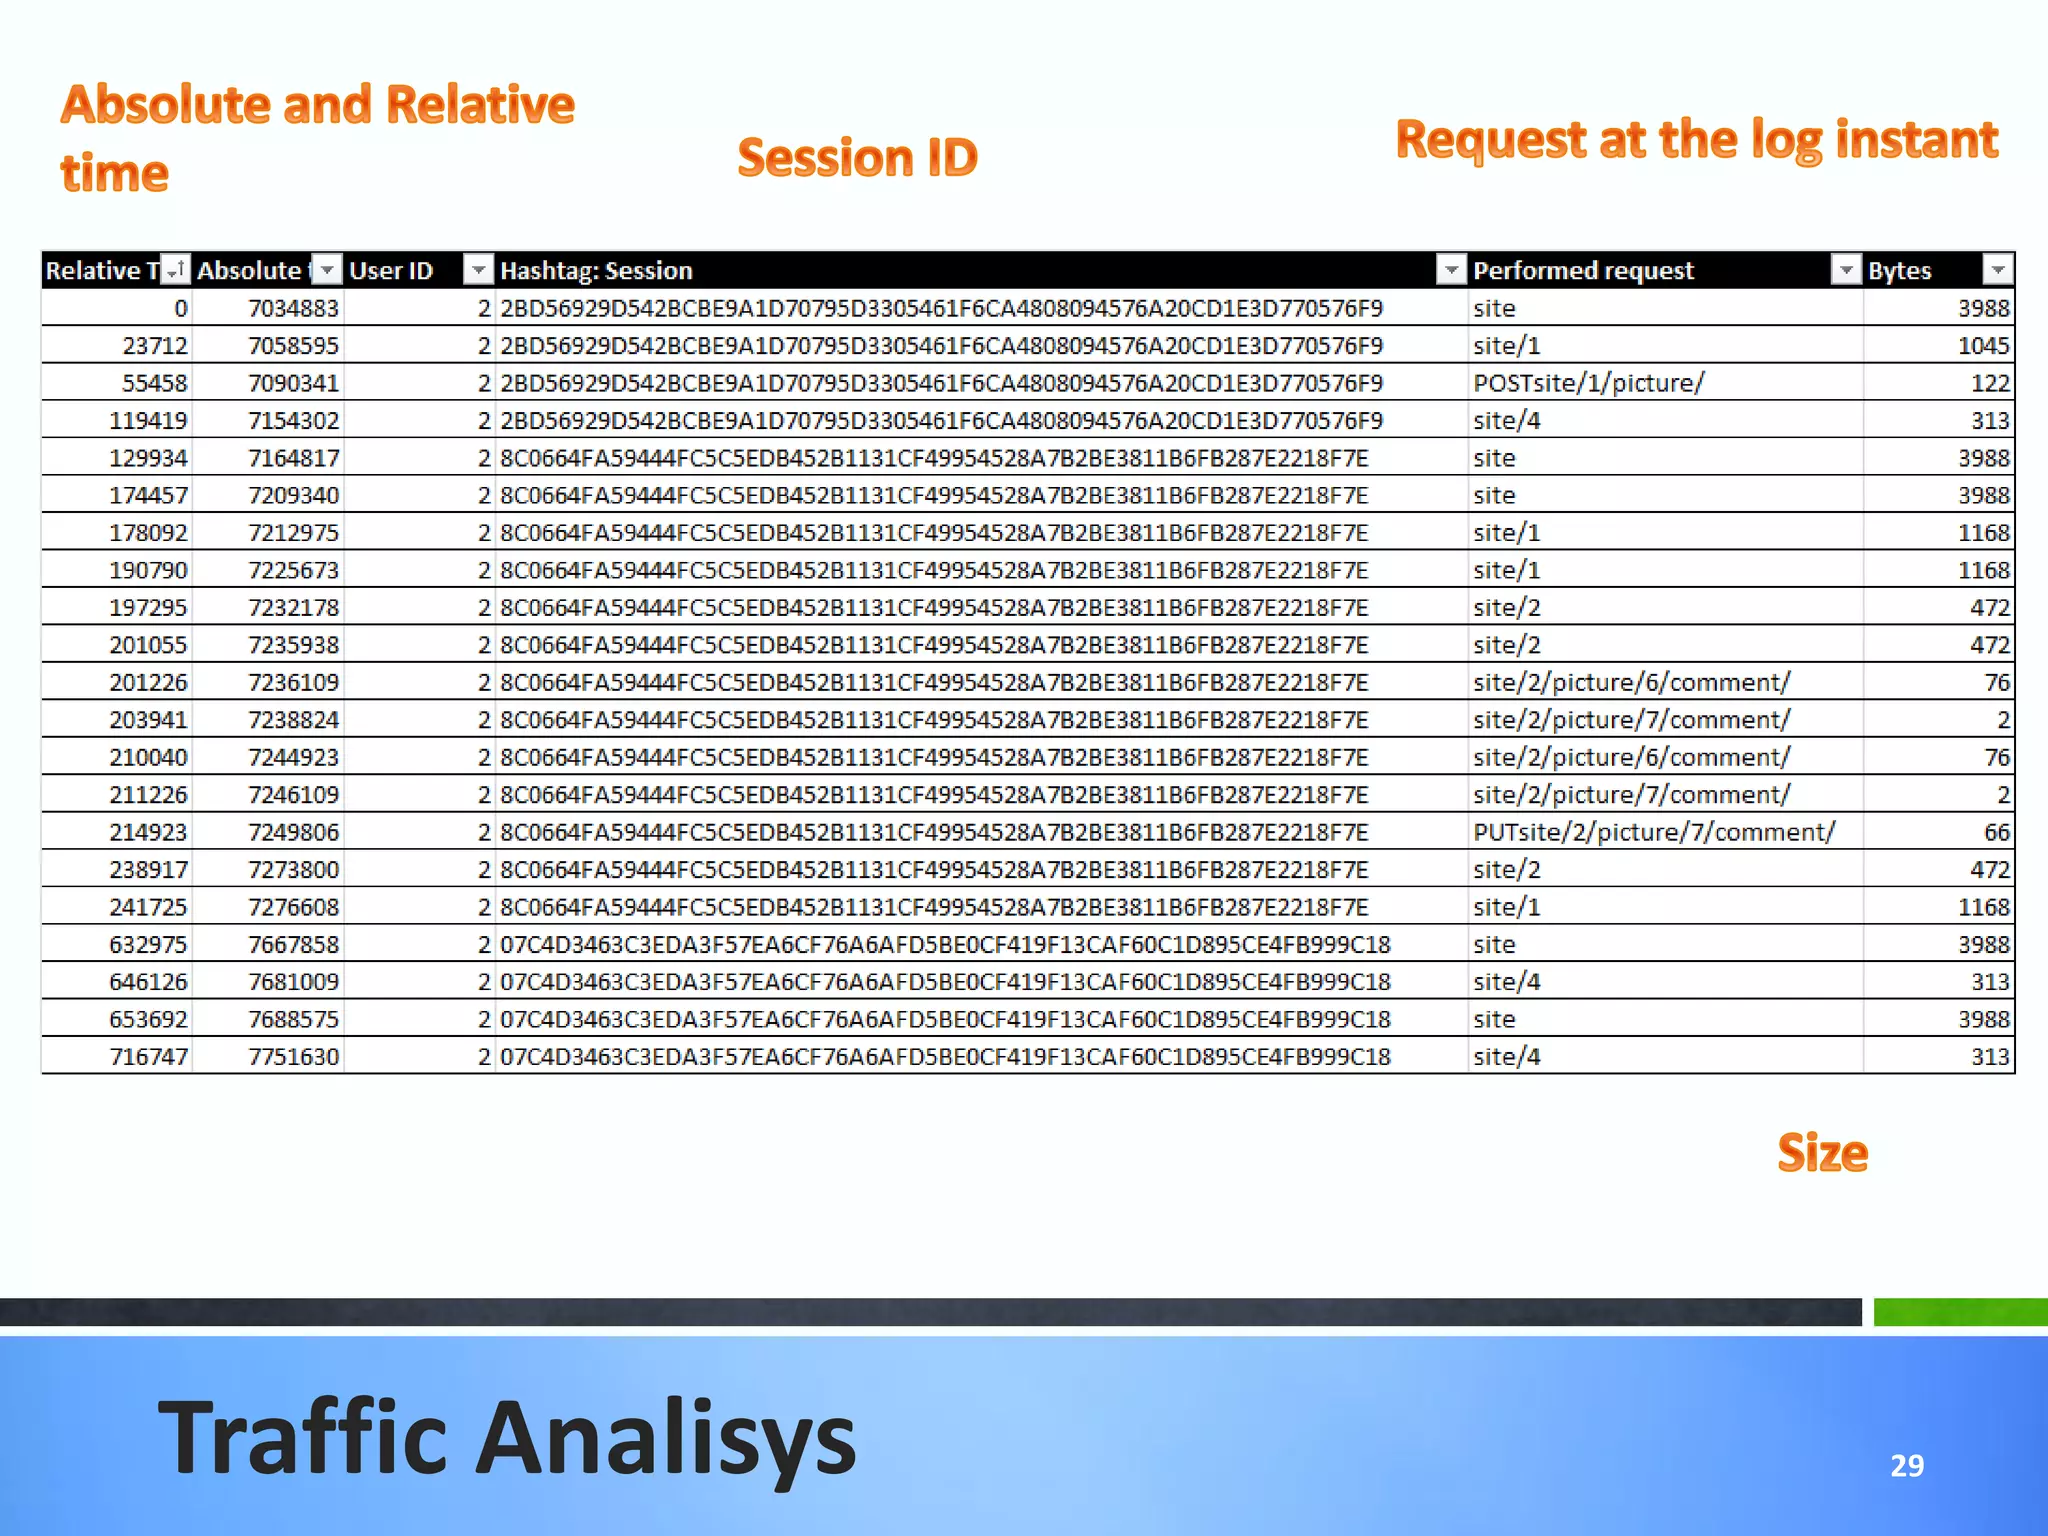Click relative time cell 653692
Viewport: 2048px width, 1536px height.
pos(117,1019)
